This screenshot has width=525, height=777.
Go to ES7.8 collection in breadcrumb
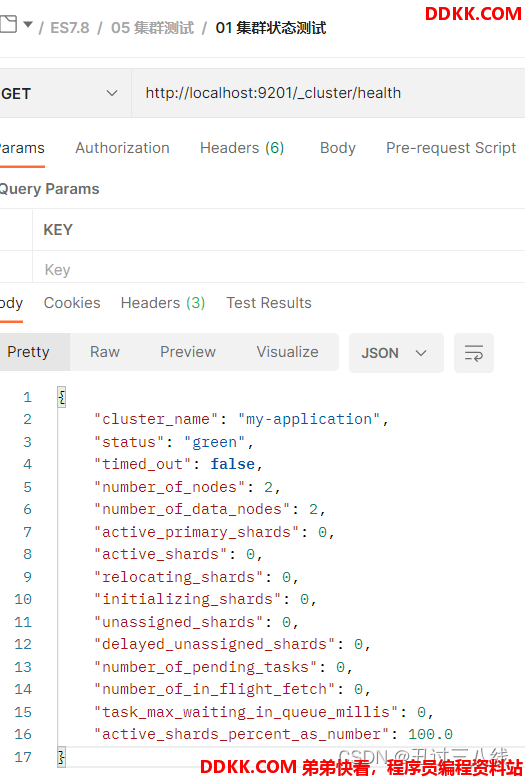(70, 28)
